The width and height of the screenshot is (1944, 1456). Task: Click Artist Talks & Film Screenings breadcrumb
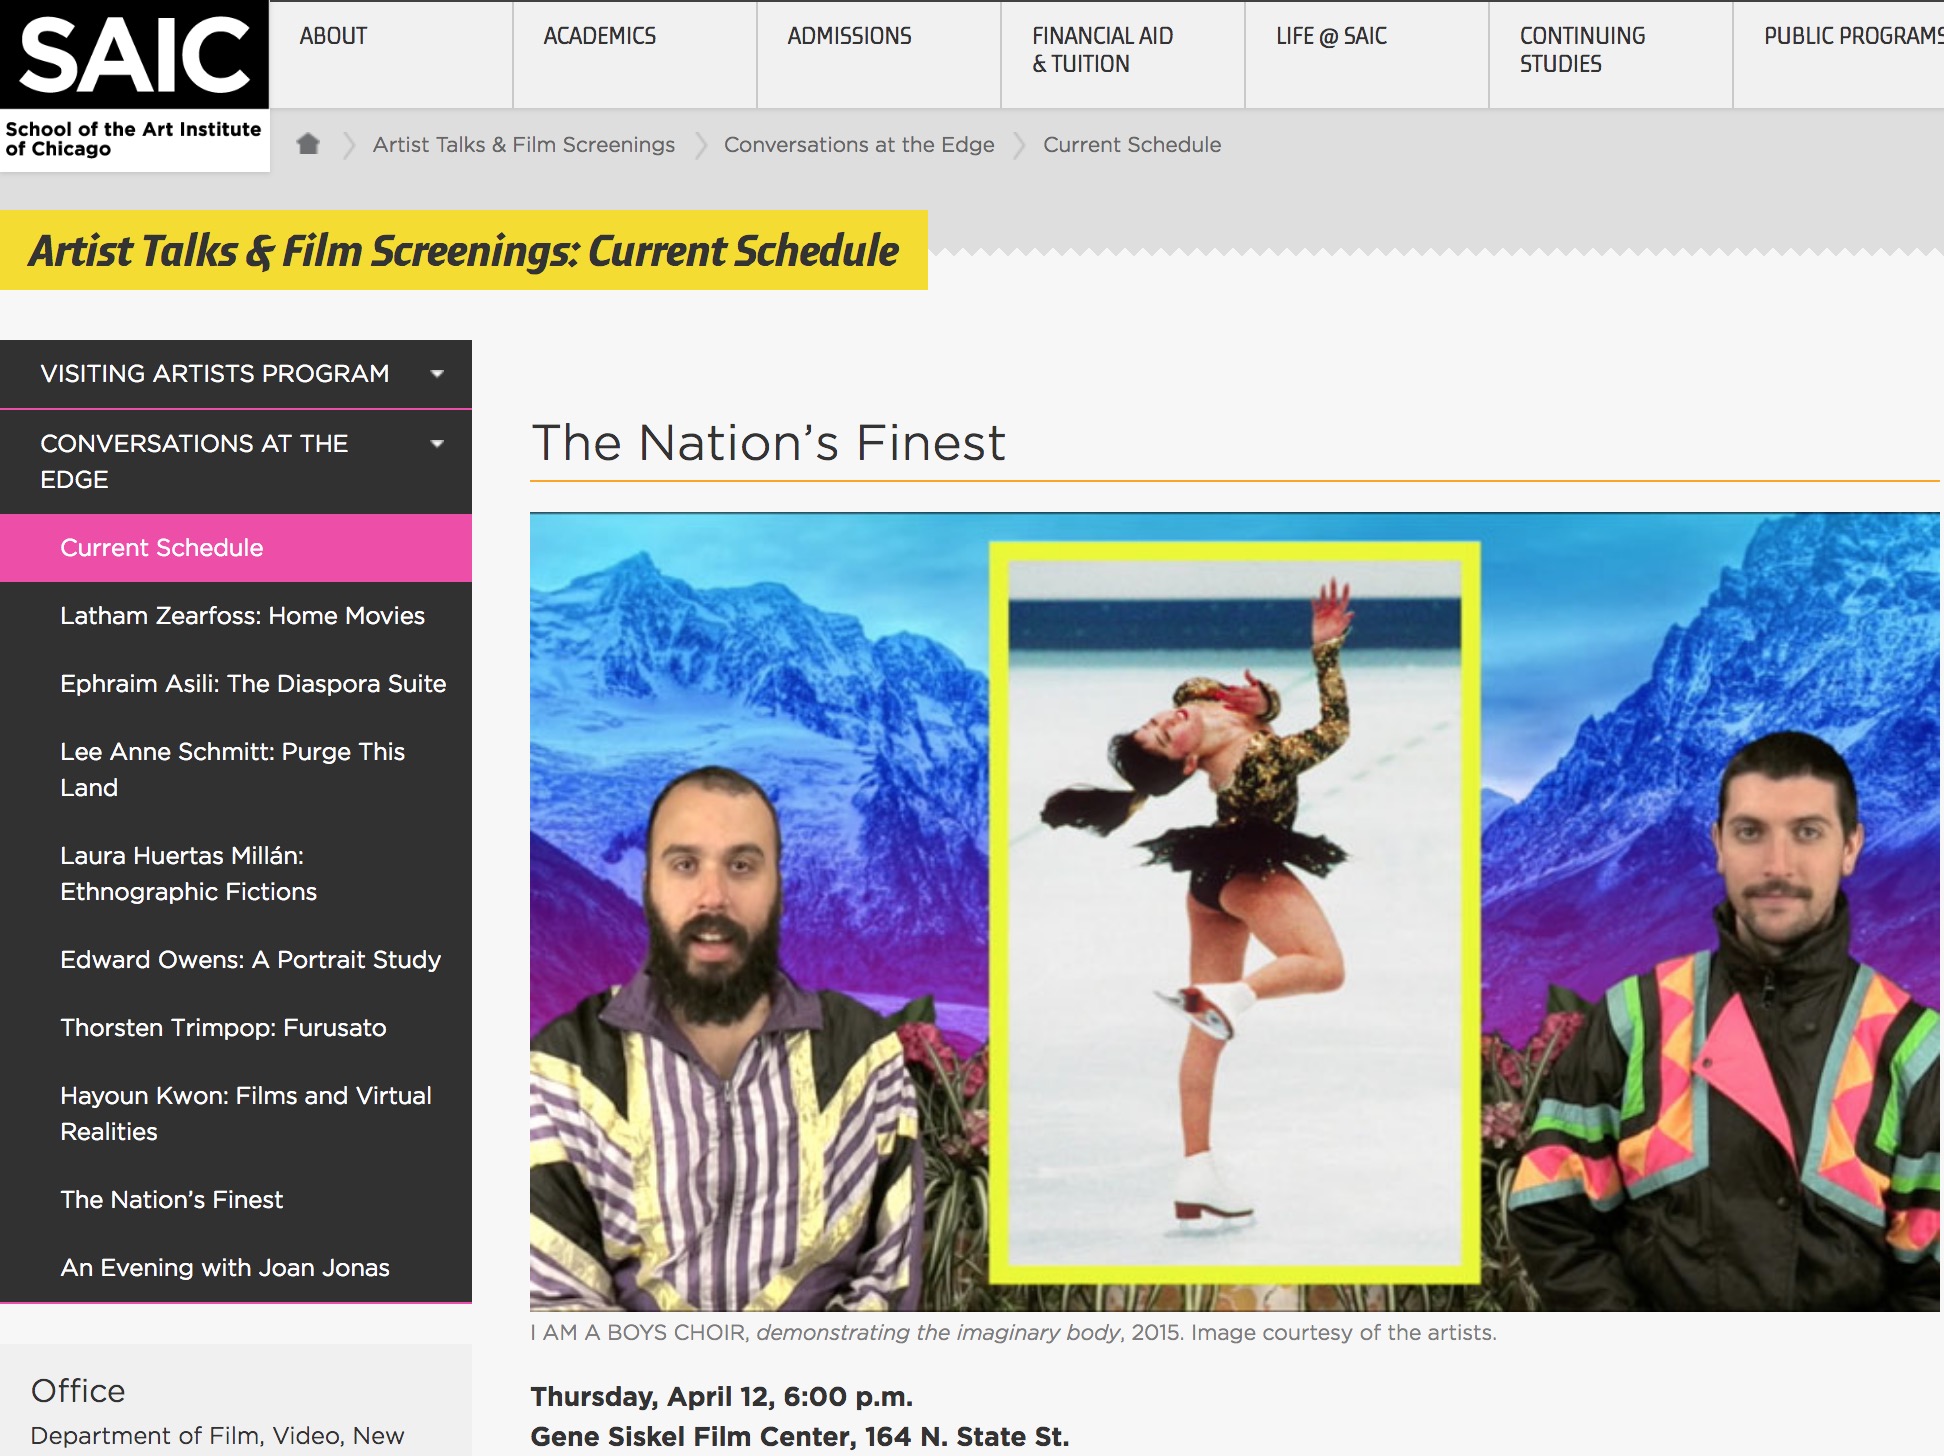(523, 145)
